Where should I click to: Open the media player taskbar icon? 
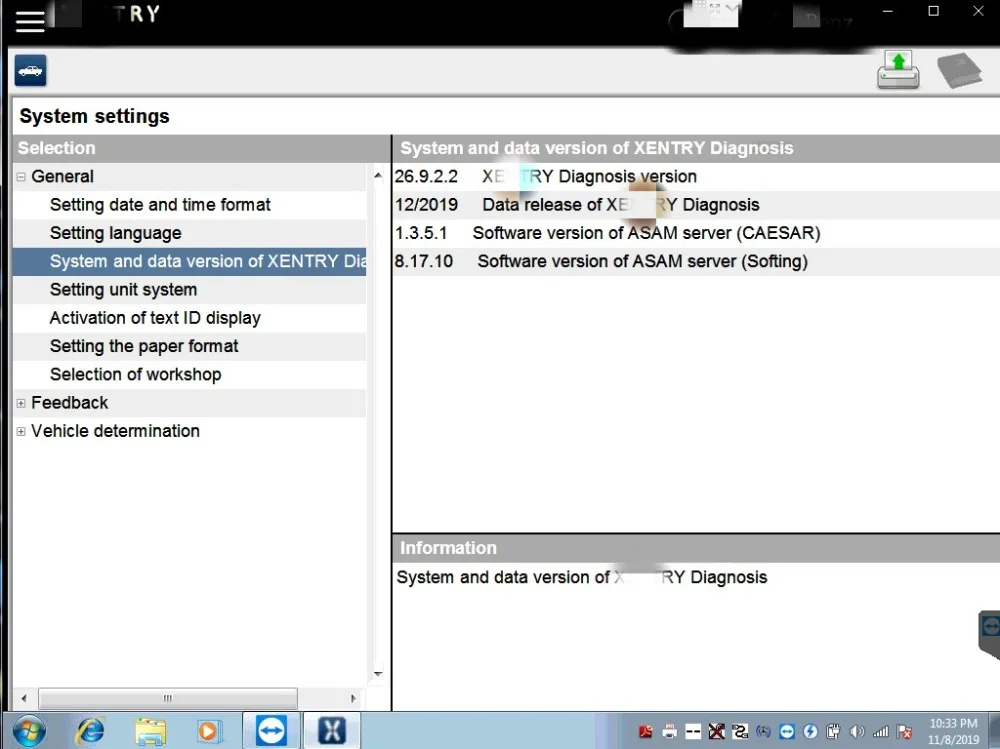[x=209, y=731]
